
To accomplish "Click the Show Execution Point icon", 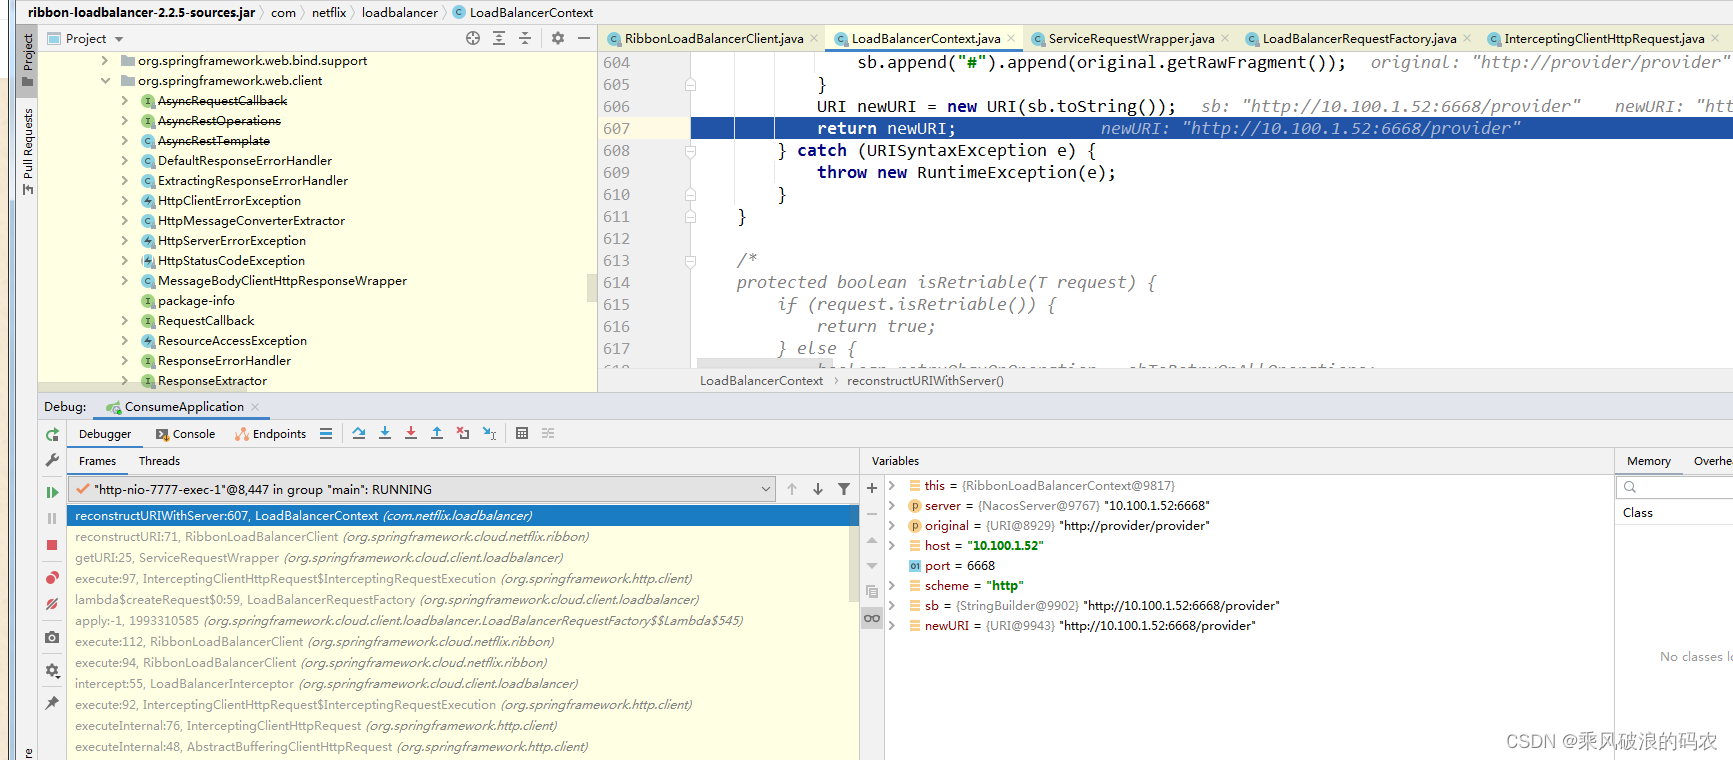I will point(326,433).
